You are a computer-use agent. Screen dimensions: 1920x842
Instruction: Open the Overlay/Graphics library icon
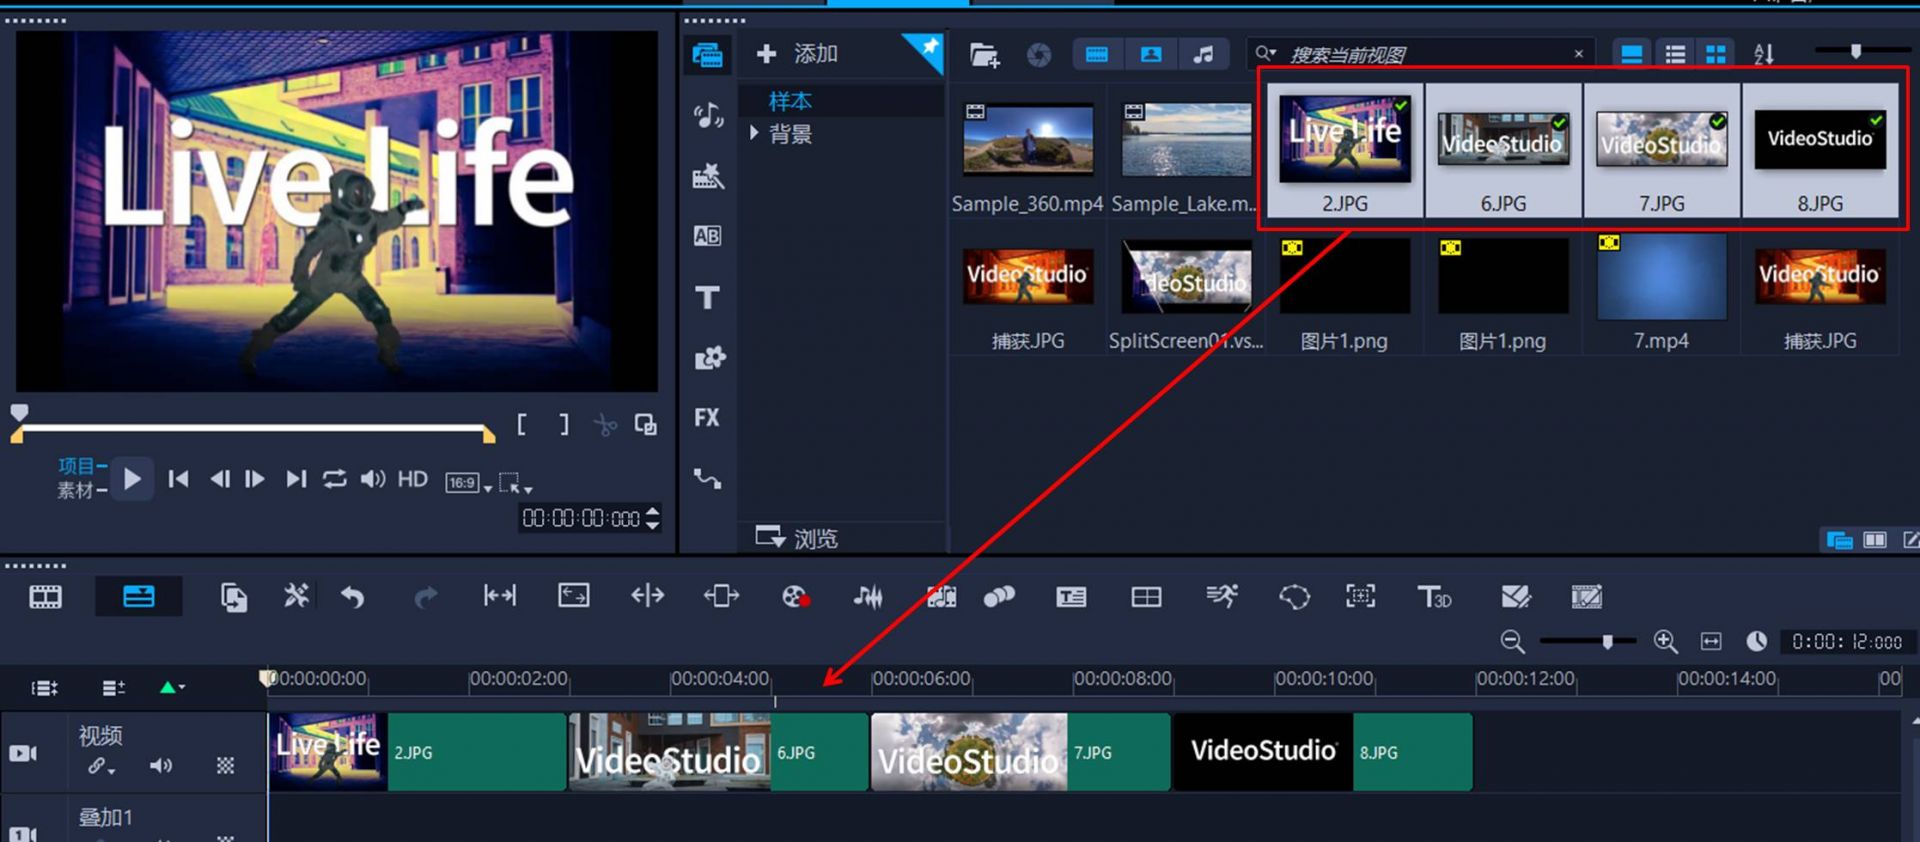(x=709, y=357)
